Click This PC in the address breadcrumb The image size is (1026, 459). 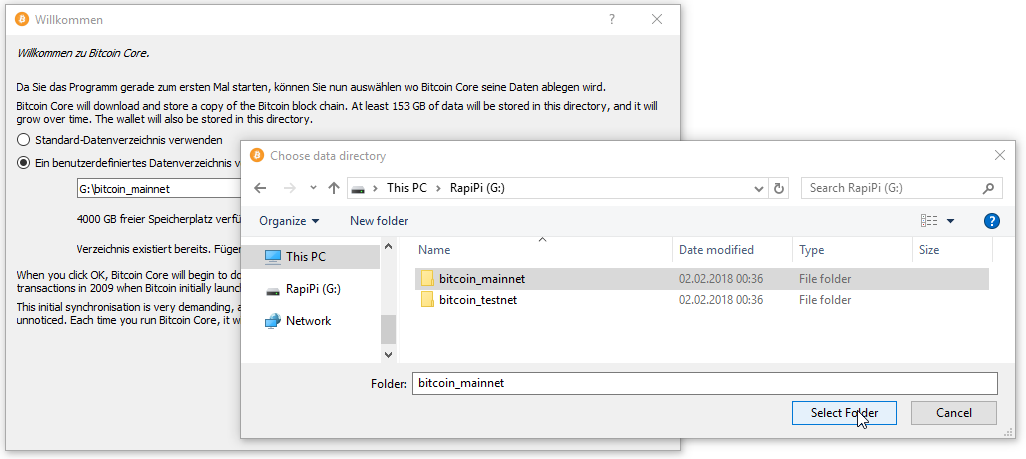point(406,189)
